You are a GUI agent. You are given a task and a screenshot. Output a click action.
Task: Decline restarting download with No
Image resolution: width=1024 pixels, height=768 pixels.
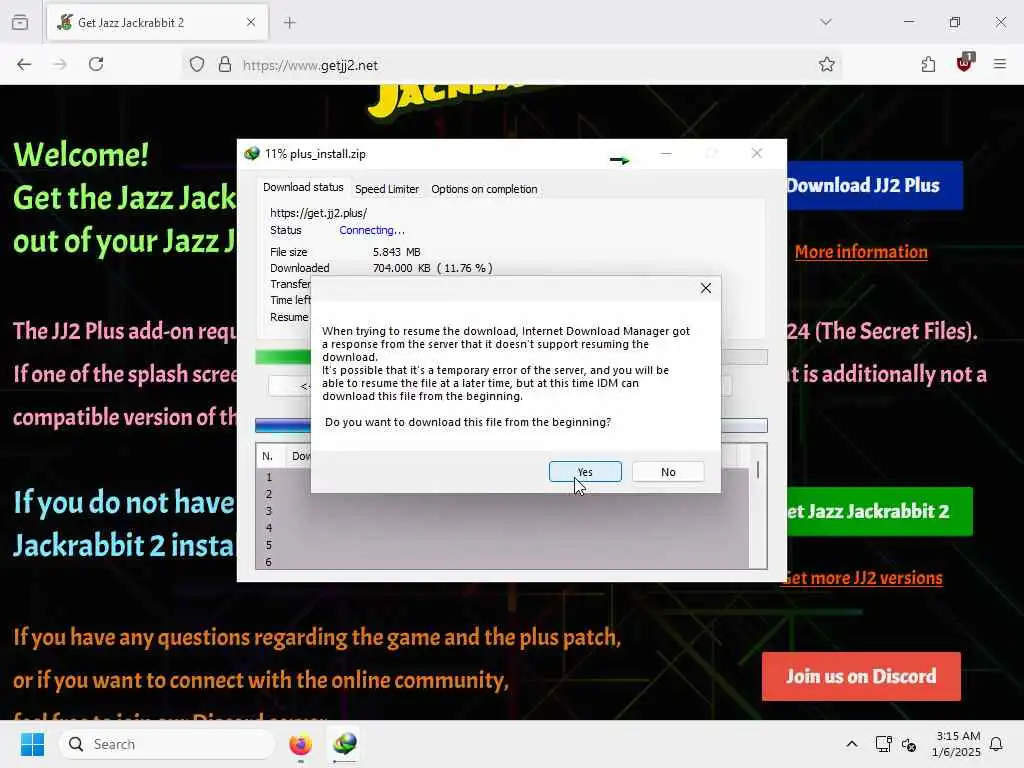click(x=668, y=472)
